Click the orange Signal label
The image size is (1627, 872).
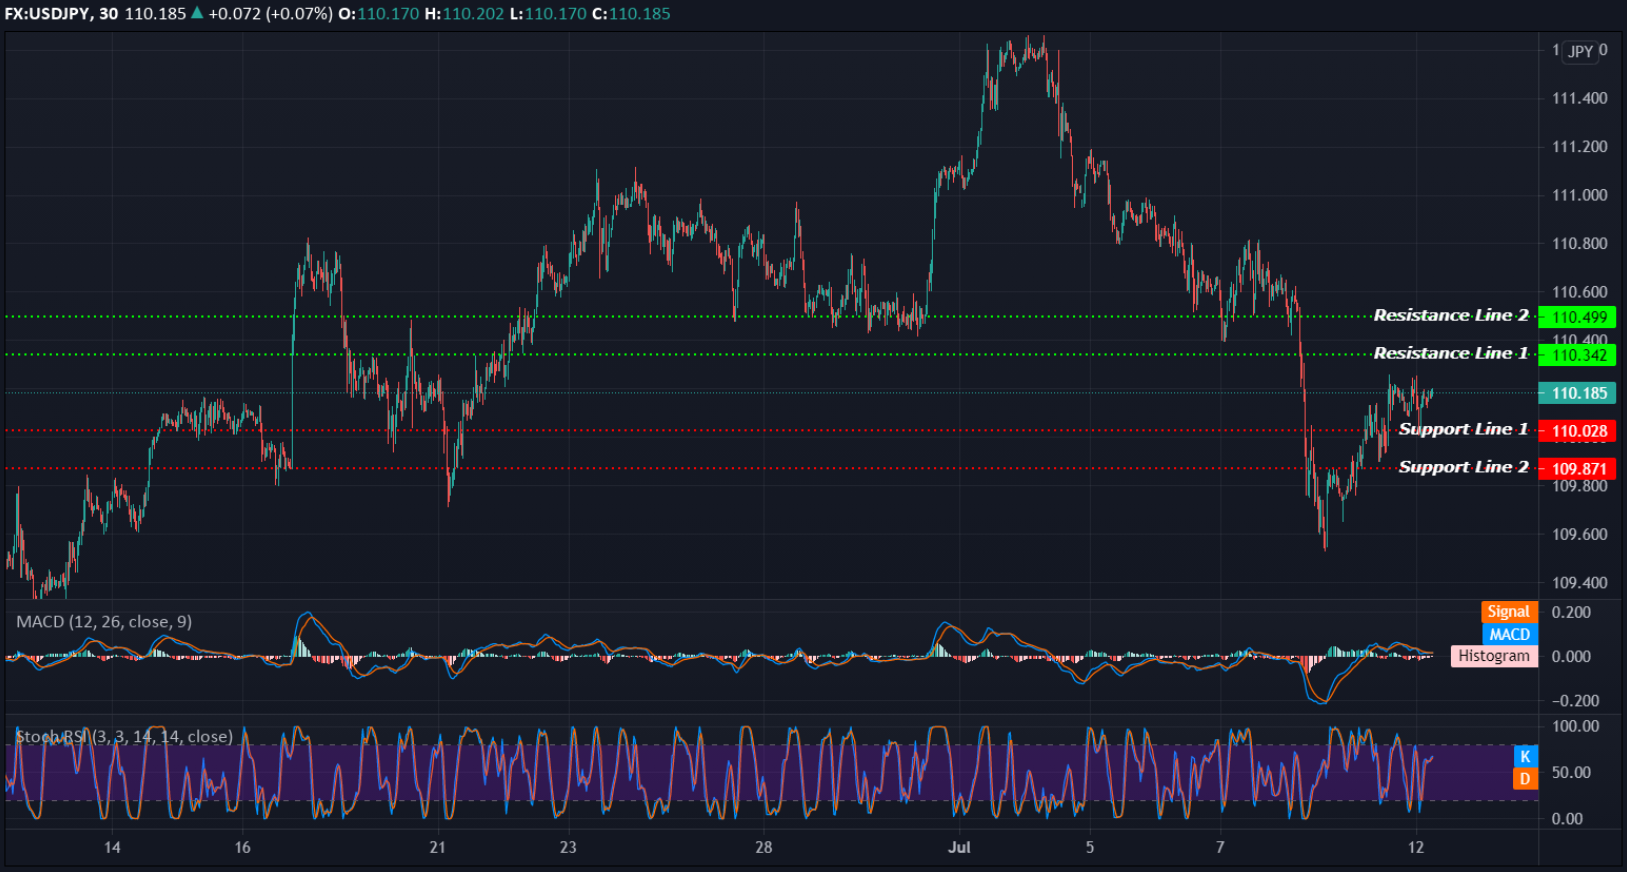(x=1509, y=612)
